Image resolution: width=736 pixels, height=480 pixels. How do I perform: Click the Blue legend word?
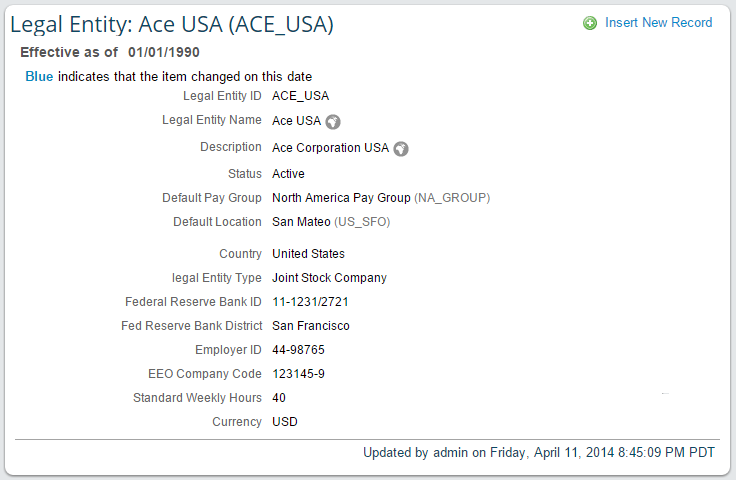coord(39,76)
